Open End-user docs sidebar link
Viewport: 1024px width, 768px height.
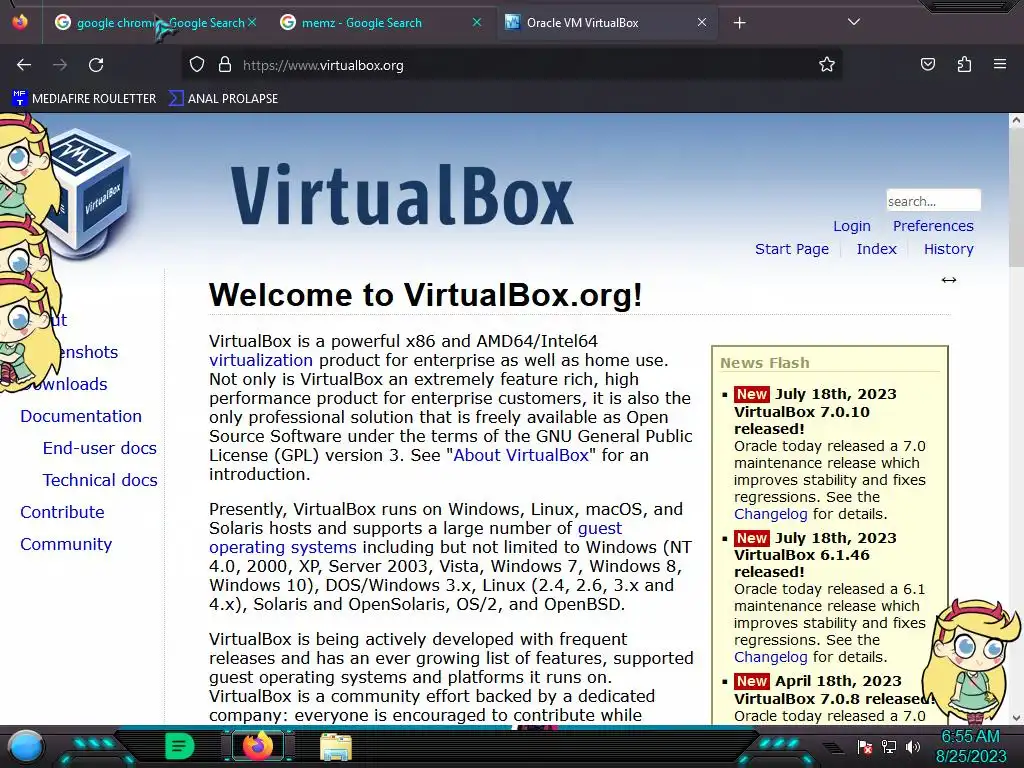[x=99, y=448]
